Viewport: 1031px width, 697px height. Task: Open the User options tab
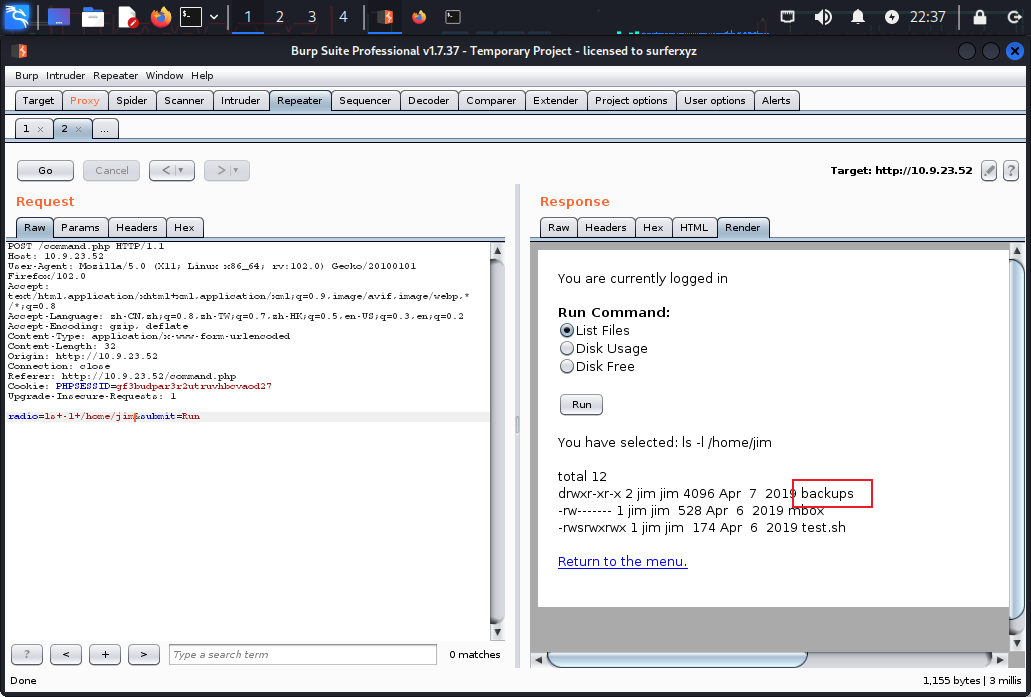(715, 101)
